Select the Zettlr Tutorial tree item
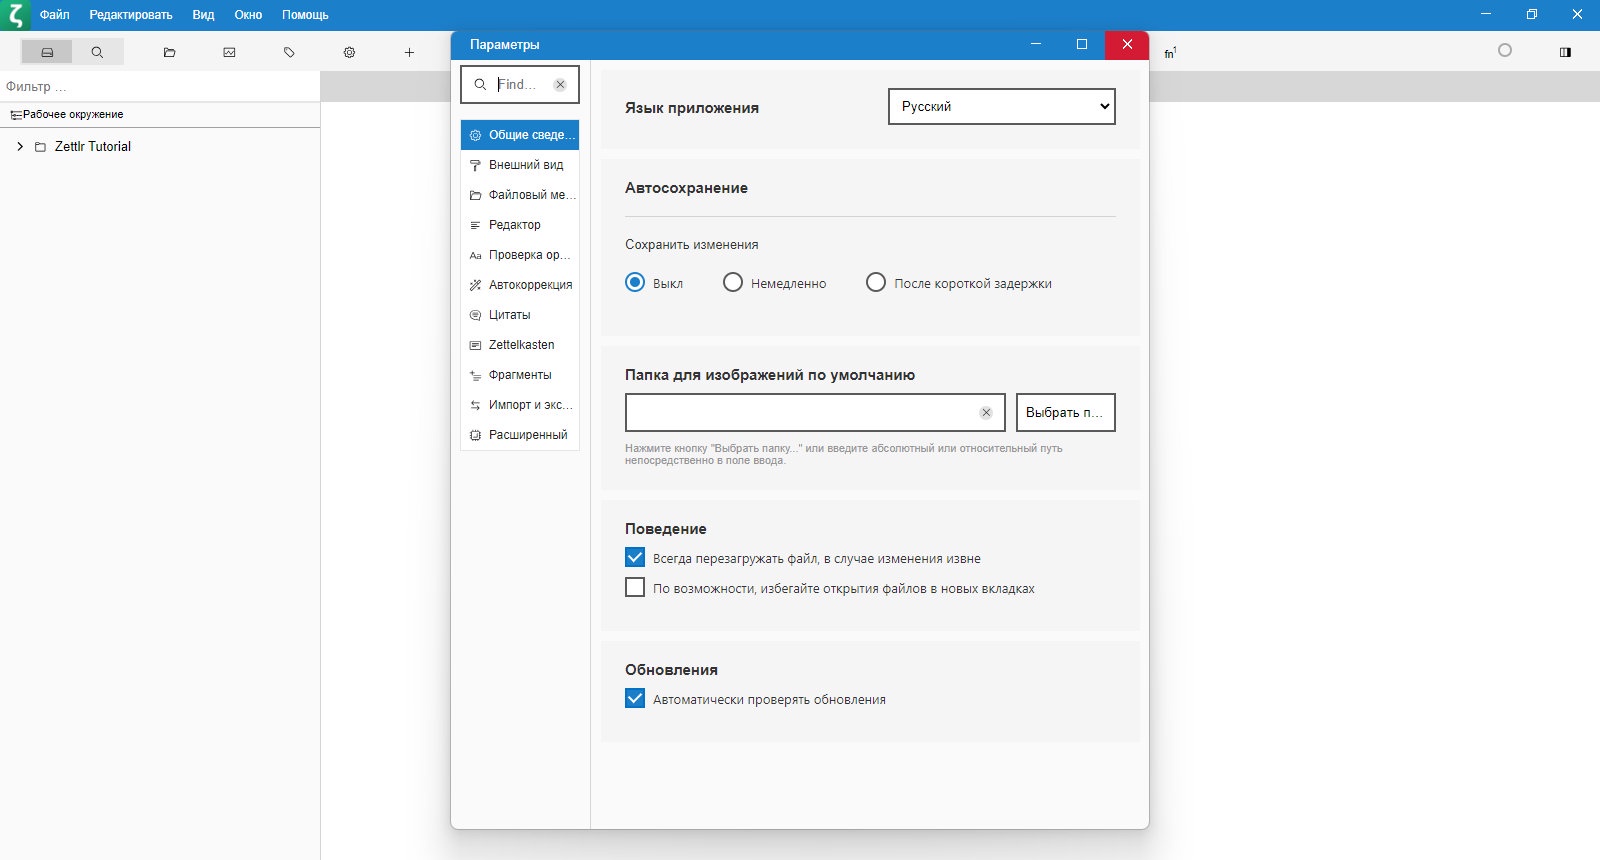Image resolution: width=1600 pixels, height=860 pixels. coord(93,147)
